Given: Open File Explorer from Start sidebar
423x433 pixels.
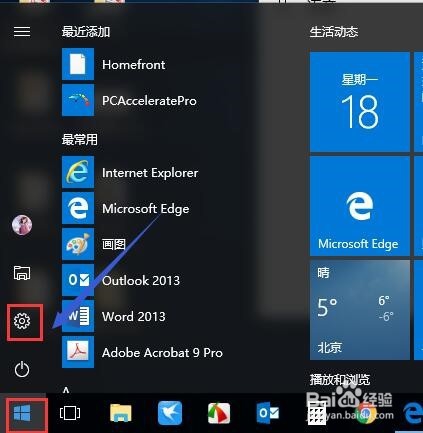Looking at the screenshot, I should (22, 273).
